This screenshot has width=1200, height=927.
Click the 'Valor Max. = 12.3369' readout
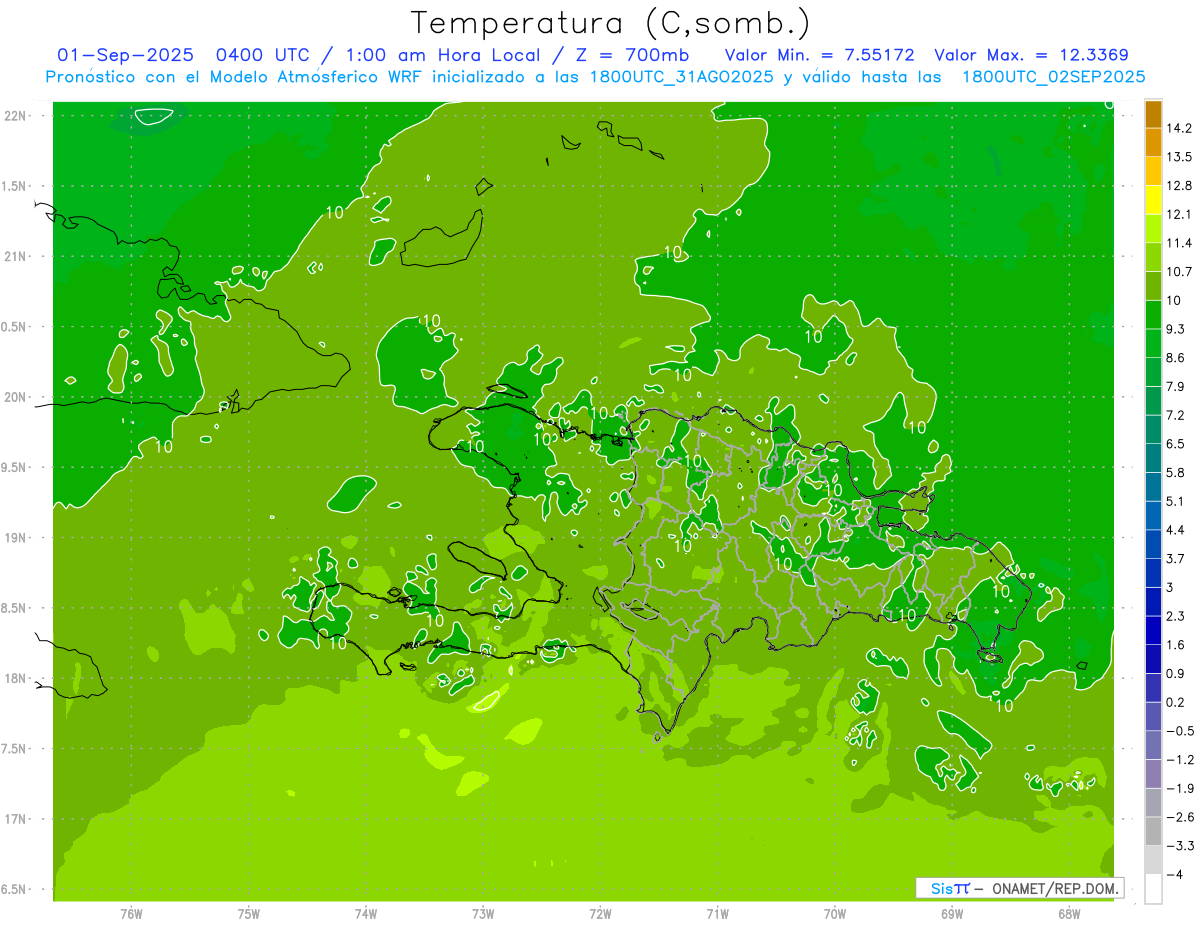click(x=1031, y=55)
